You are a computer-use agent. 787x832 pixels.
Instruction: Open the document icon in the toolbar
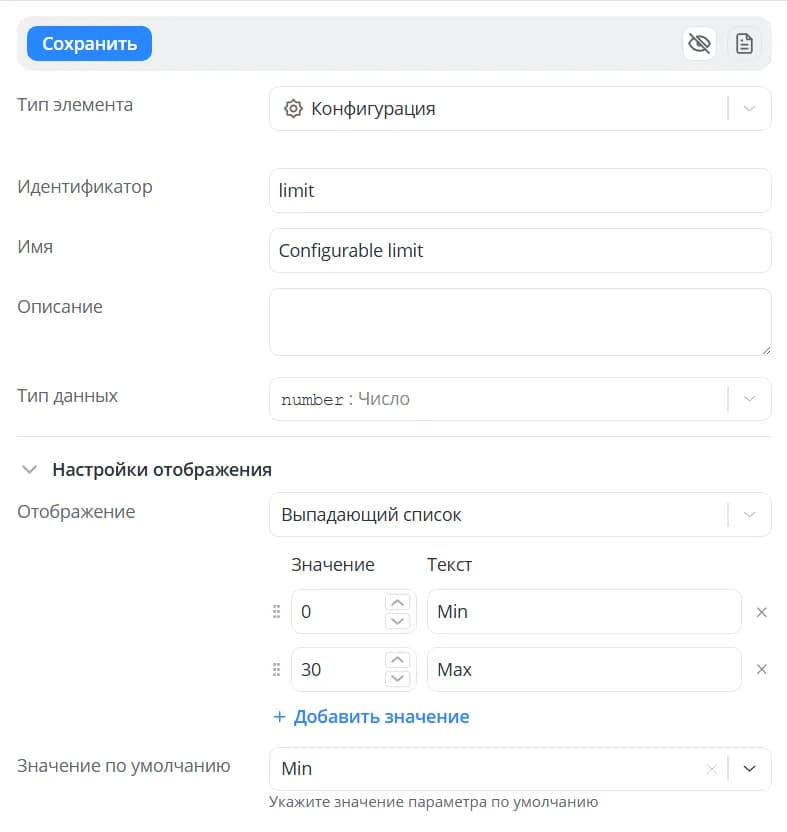(x=744, y=44)
